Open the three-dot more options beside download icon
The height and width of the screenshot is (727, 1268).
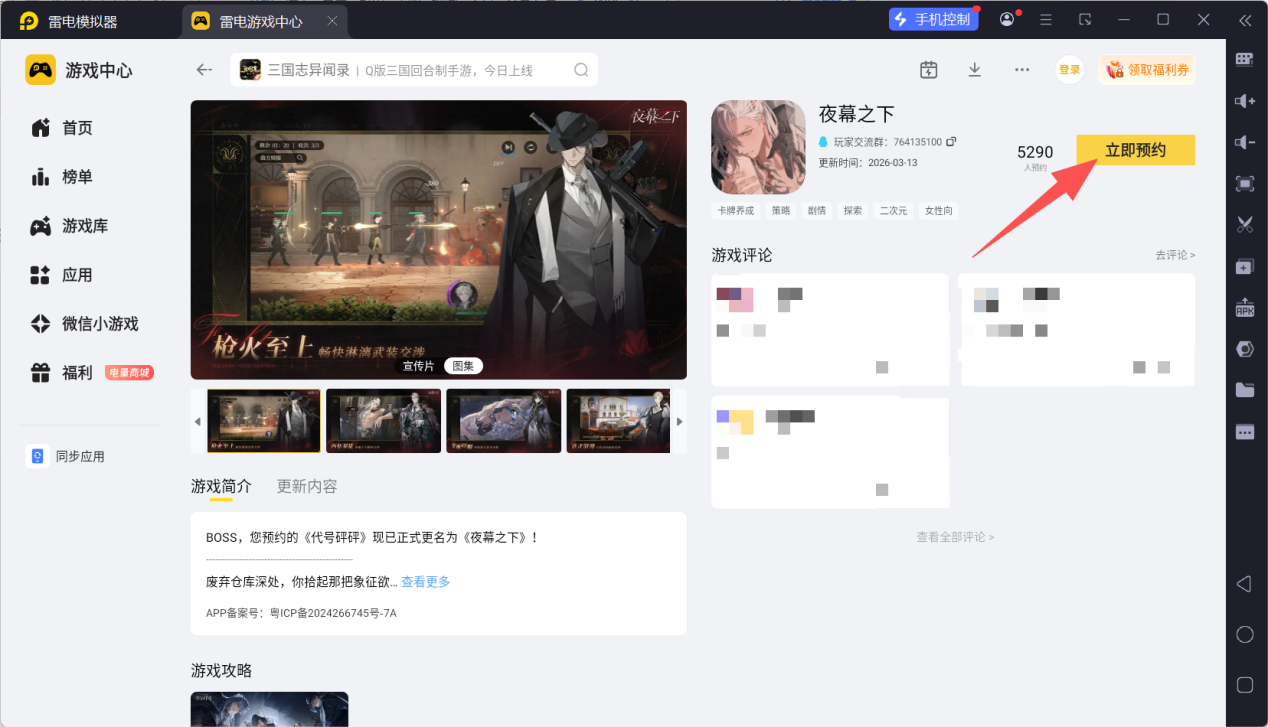coord(1022,70)
